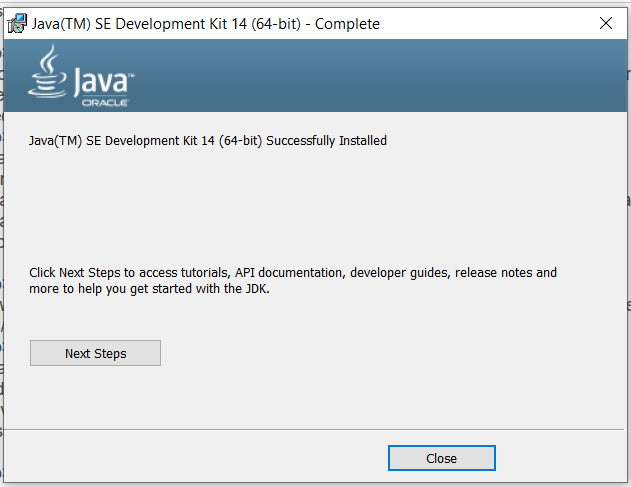Open the Next Steps tutorials button
The height and width of the screenshot is (487, 631).
pos(95,353)
